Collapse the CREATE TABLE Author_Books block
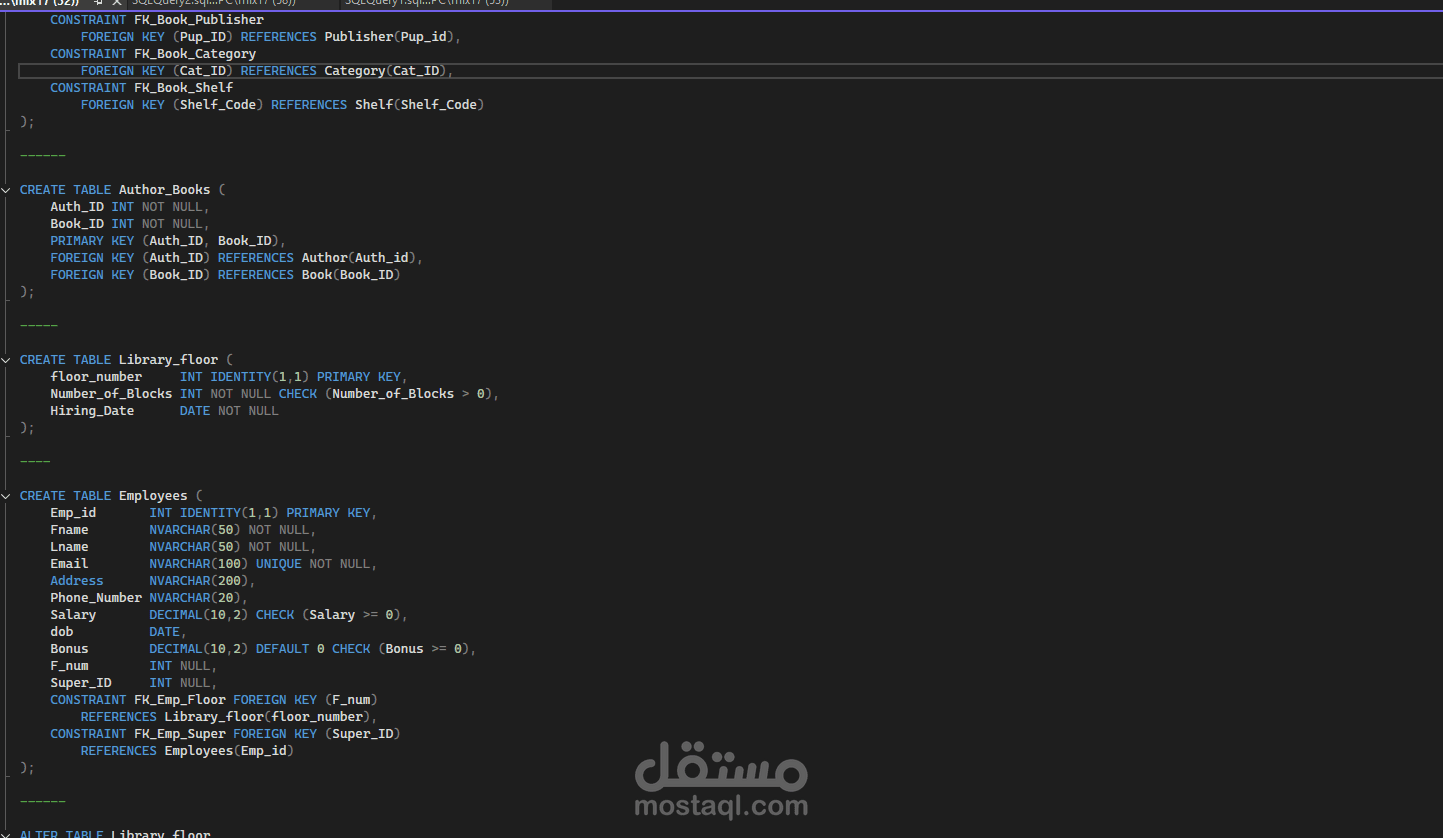 8,190
